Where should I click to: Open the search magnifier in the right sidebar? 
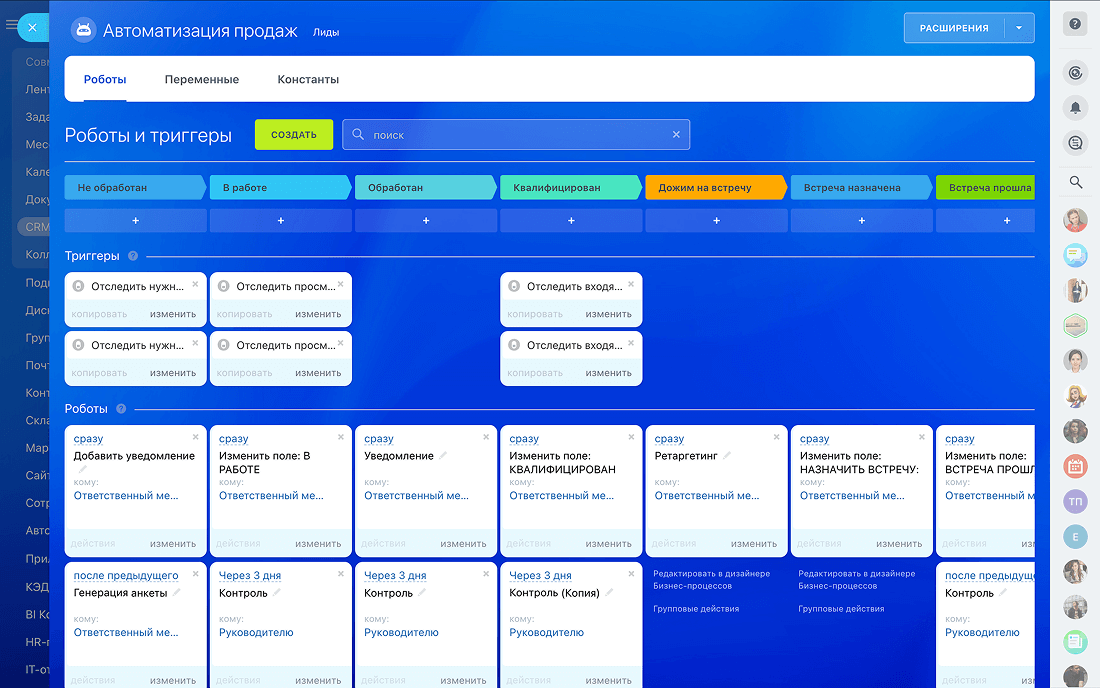tap(1075, 182)
